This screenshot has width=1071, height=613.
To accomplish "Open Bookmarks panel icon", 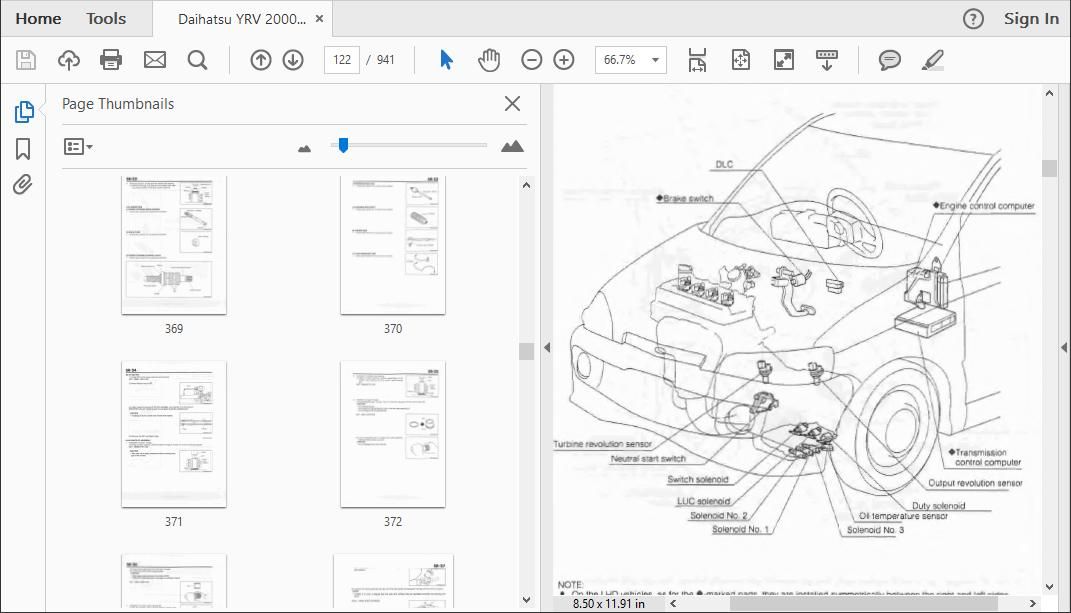I will click(23, 148).
